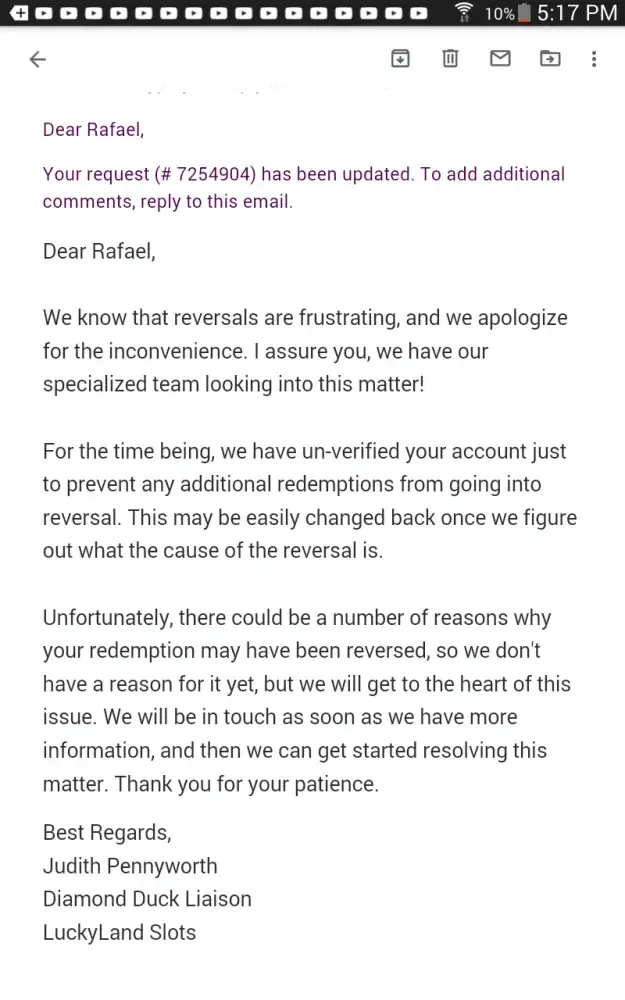Image resolution: width=625 pixels, height=1000 pixels.
Task: Delete email with the trash icon
Action: (450, 60)
